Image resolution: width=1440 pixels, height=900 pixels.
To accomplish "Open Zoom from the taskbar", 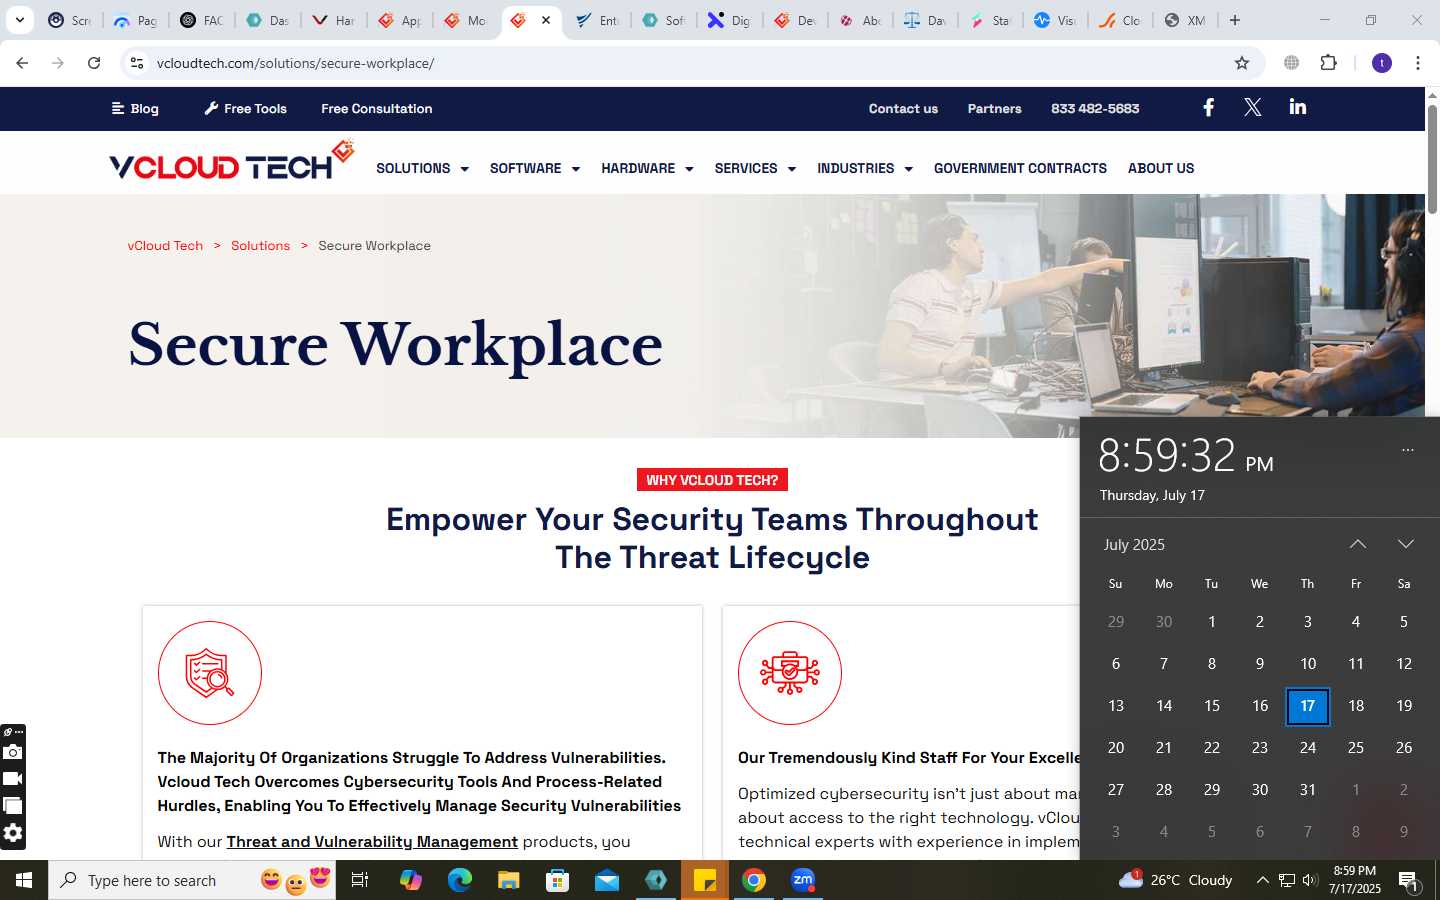I will (803, 880).
